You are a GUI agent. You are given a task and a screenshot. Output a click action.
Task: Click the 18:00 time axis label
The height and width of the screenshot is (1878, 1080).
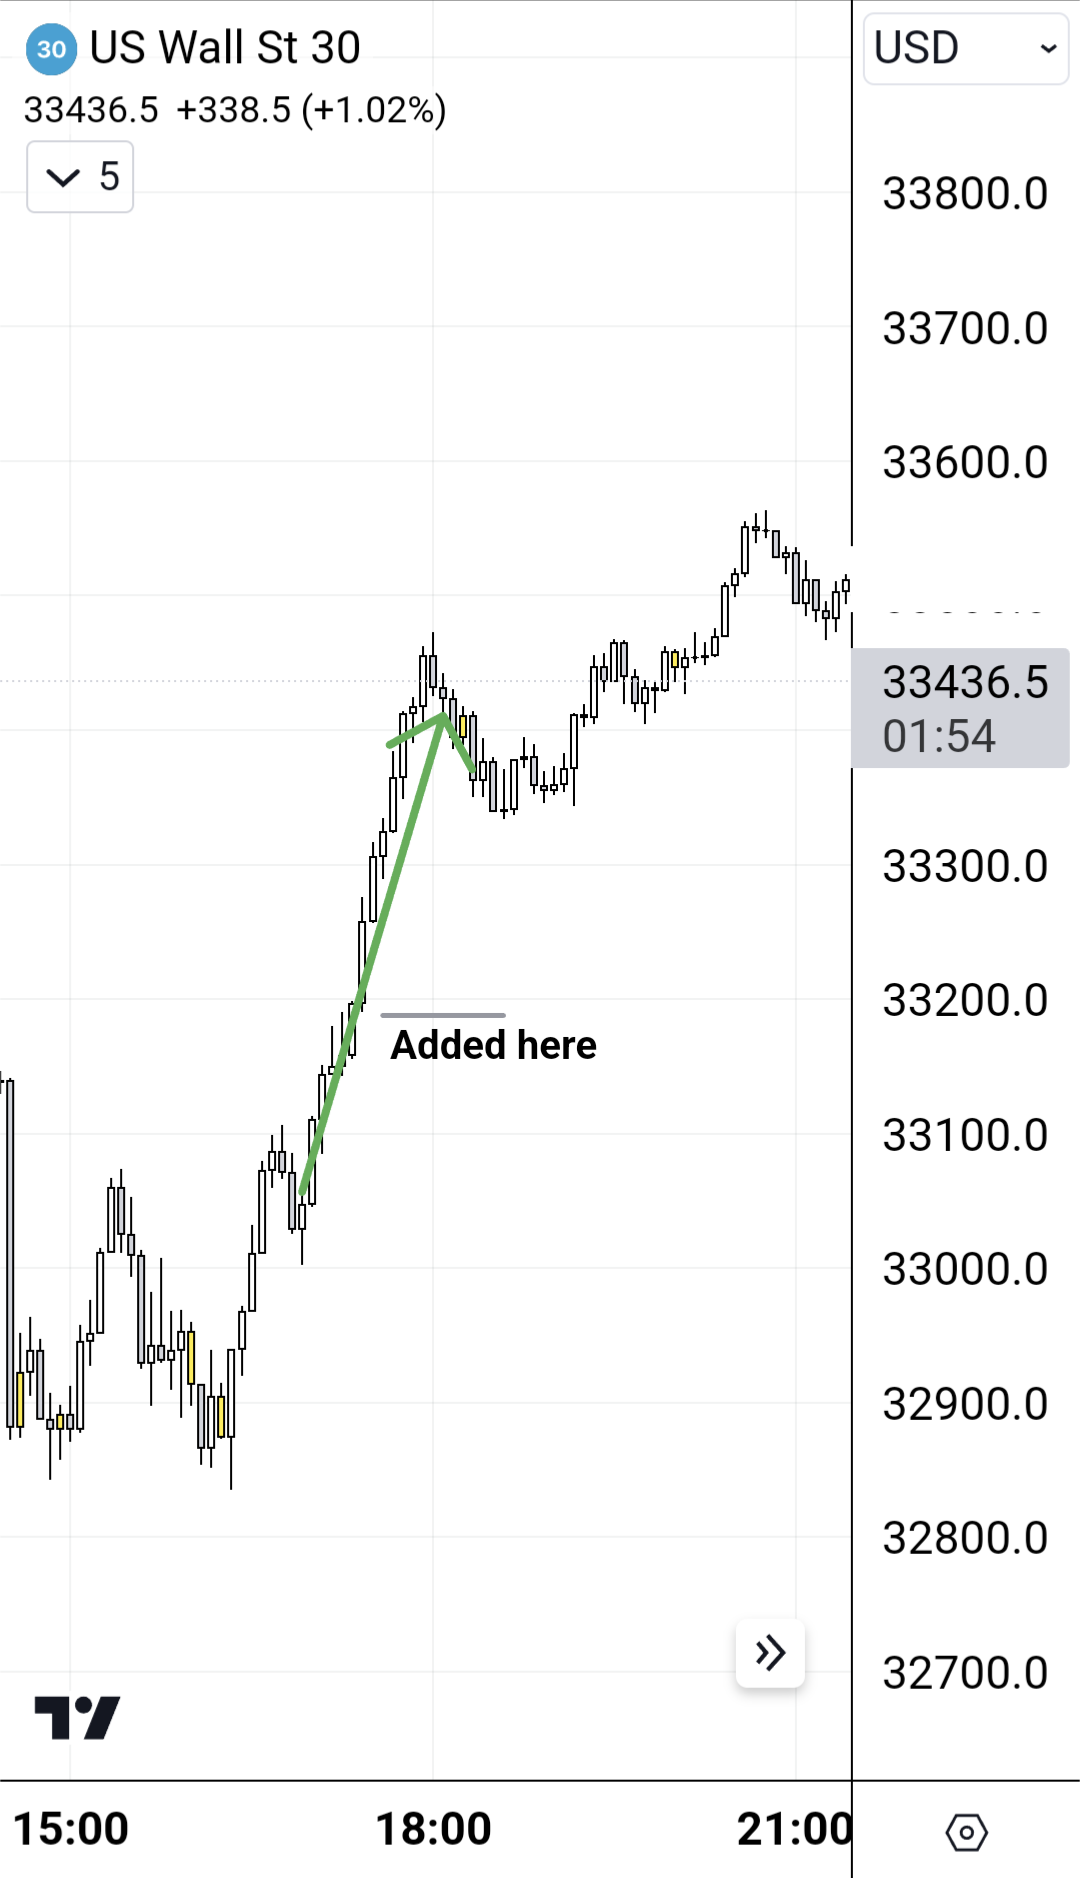click(x=433, y=1829)
